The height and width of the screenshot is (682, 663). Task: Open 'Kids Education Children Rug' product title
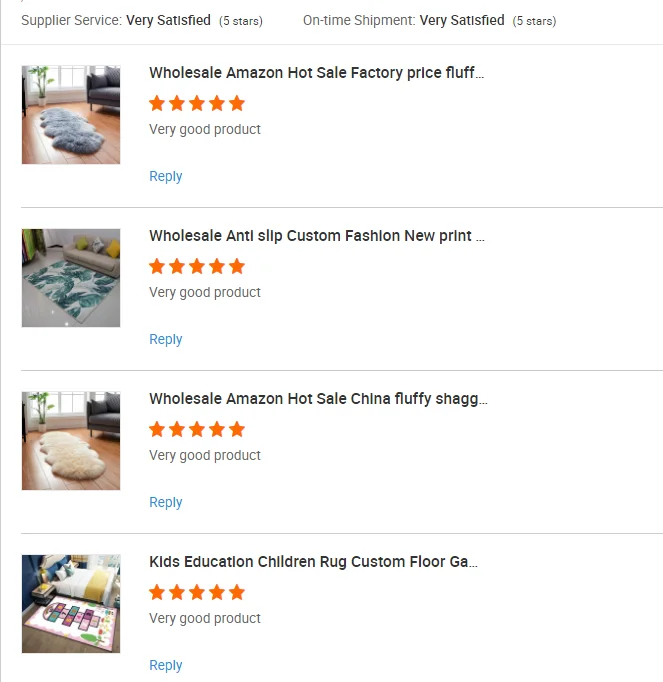(x=313, y=562)
